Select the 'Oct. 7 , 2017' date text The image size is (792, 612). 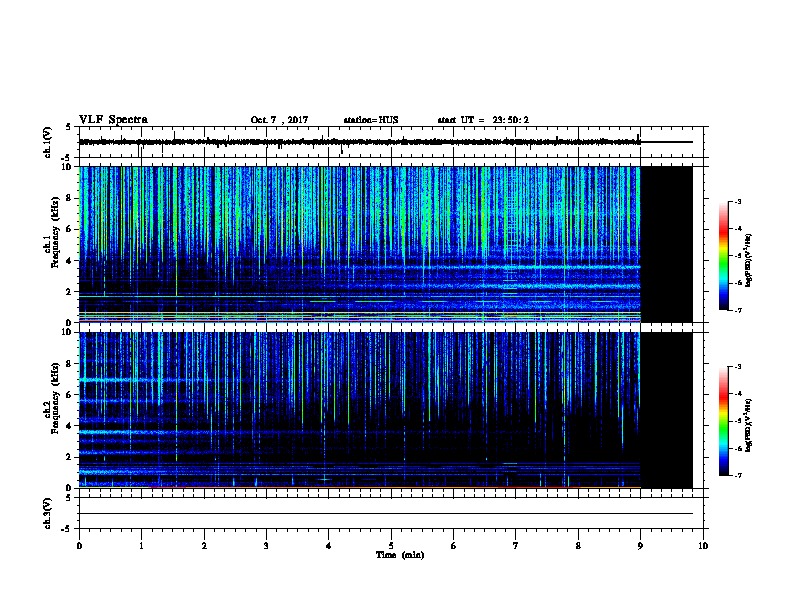point(279,120)
